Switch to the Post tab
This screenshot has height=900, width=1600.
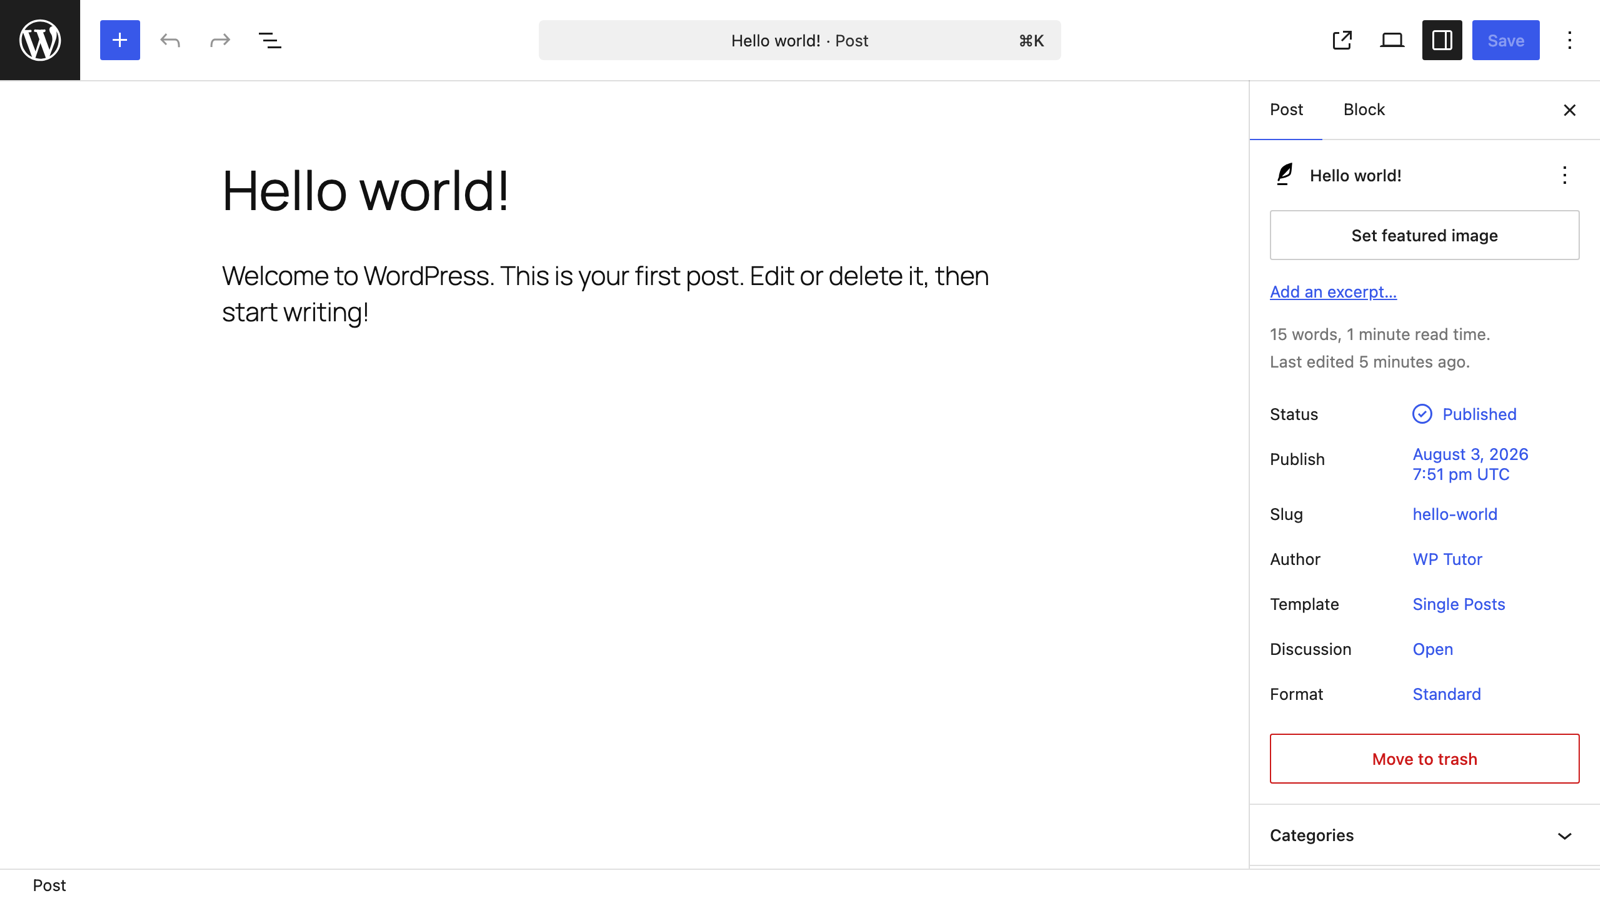(x=1286, y=110)
